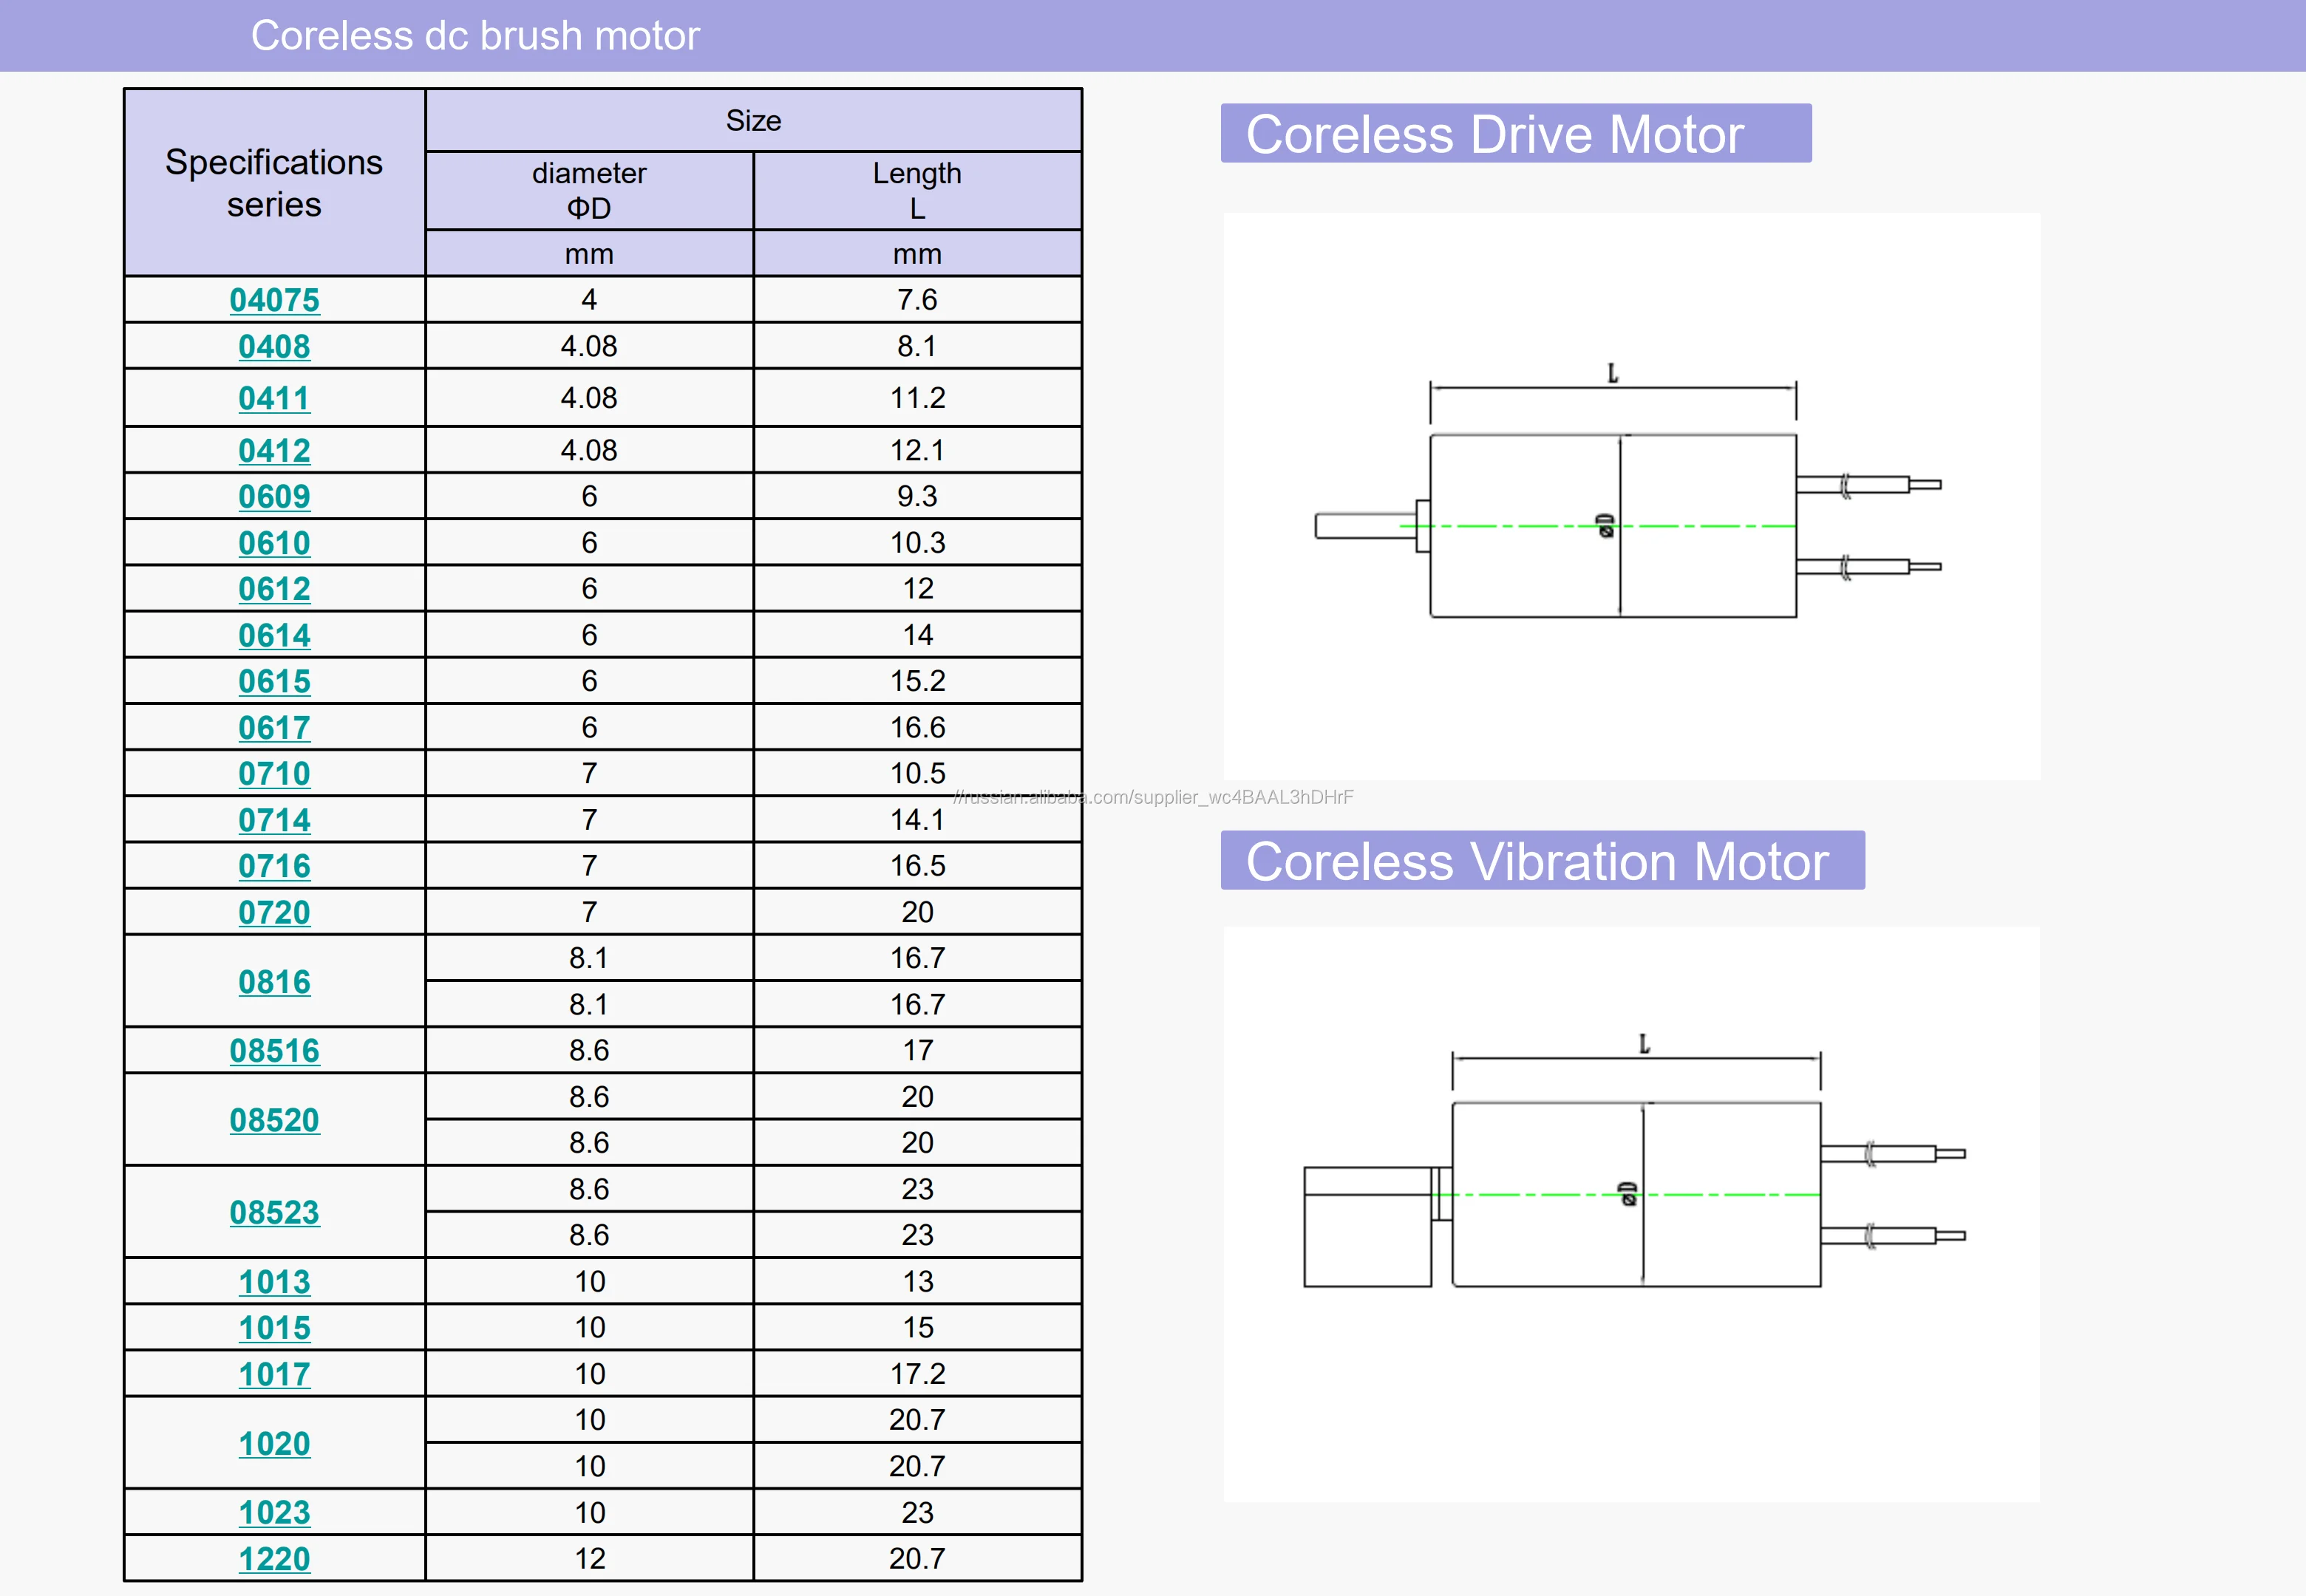The height and width of the screenshot is (1596, 2306).
Task: Open the 0720 motor link
Action: tap(274, 912)
